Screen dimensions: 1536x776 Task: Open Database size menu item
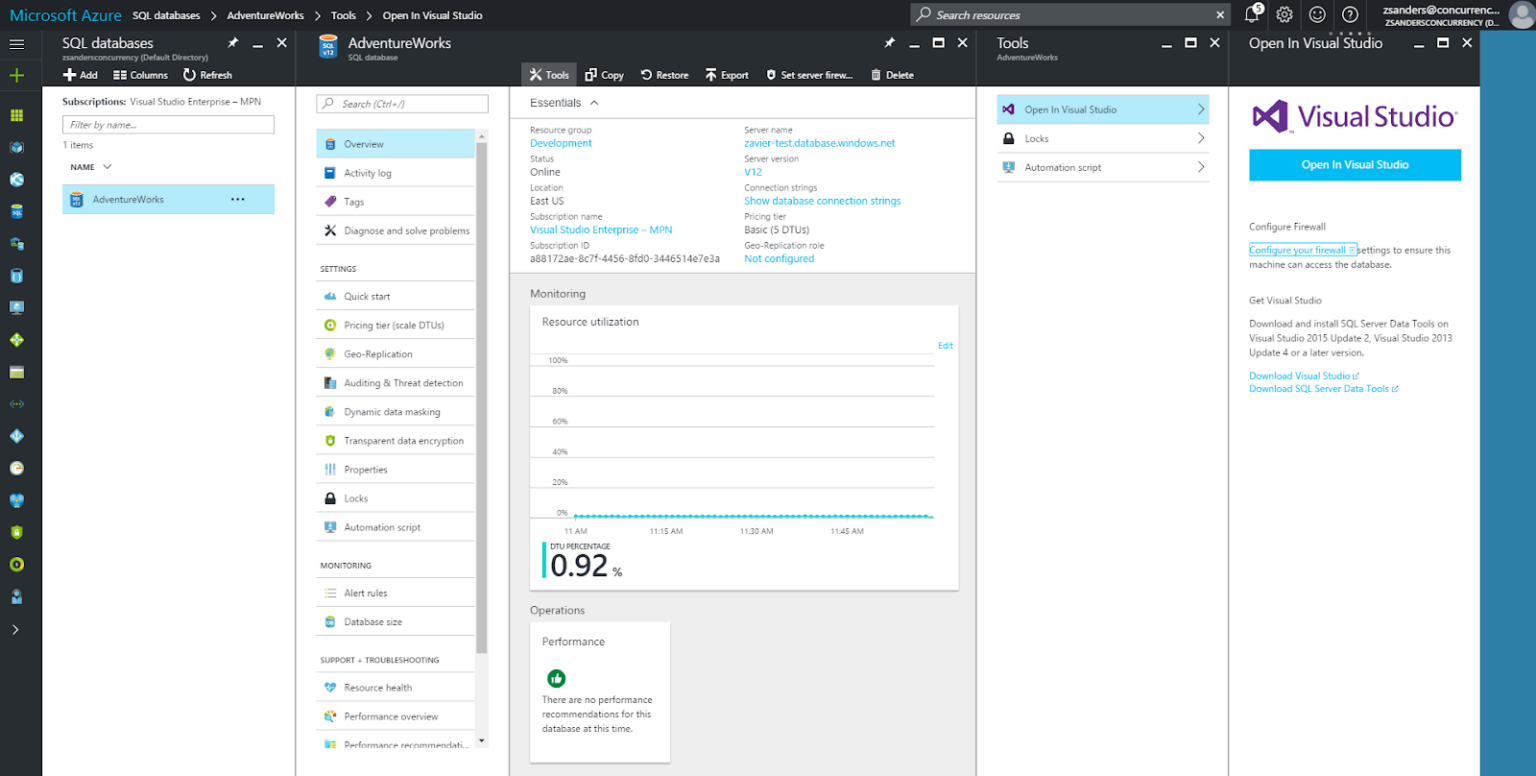pyautogui.click(x=396, y=622)
